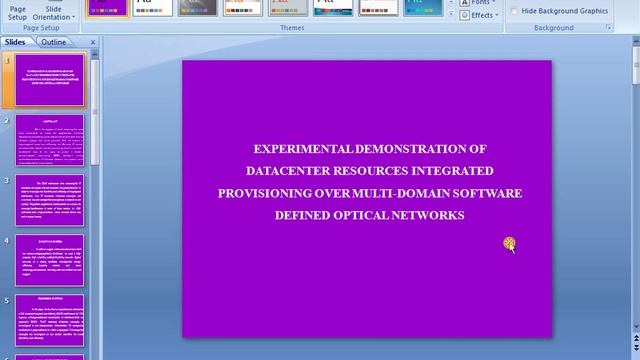640x360 pixels.
Task: Select slide 4 thumbnail in the panel
Action: (x=49, y=260)
